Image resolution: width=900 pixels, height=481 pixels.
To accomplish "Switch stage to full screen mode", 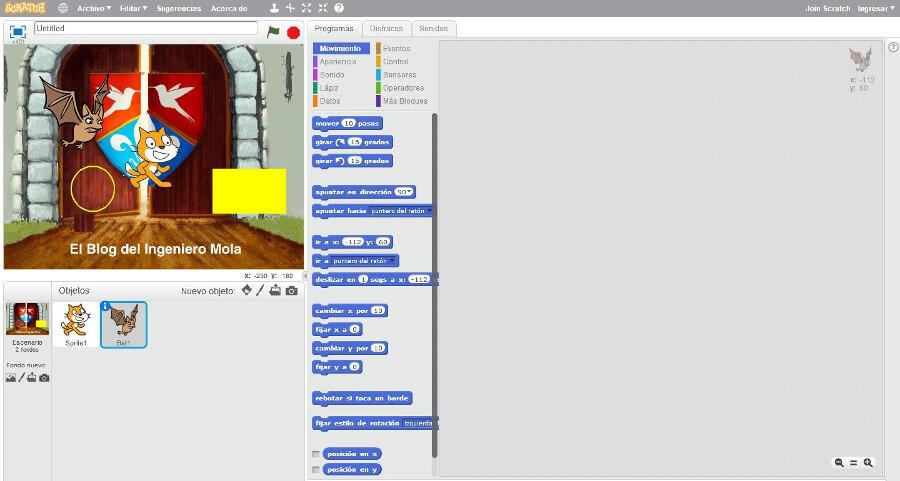I will 18,32.
